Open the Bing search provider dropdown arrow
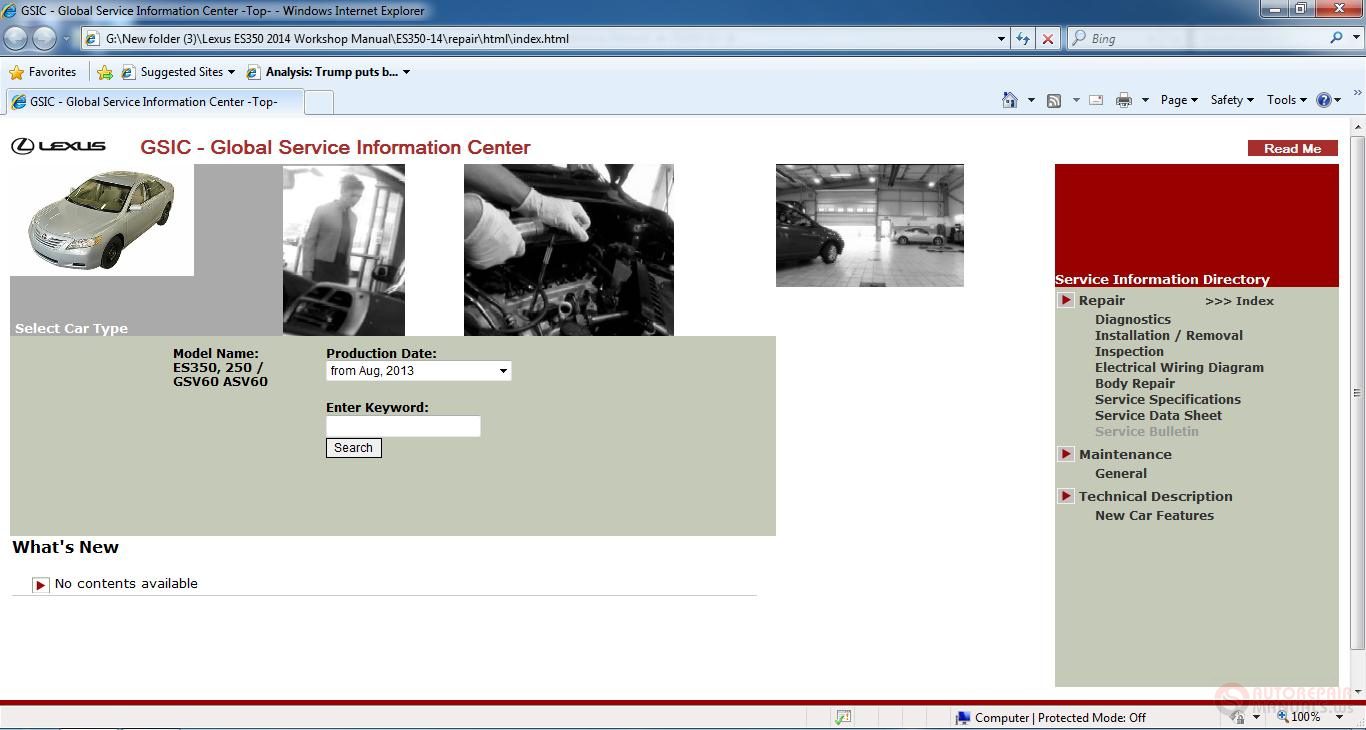The height and width of the screenshot is (730, 1366). coord(1357,38)
